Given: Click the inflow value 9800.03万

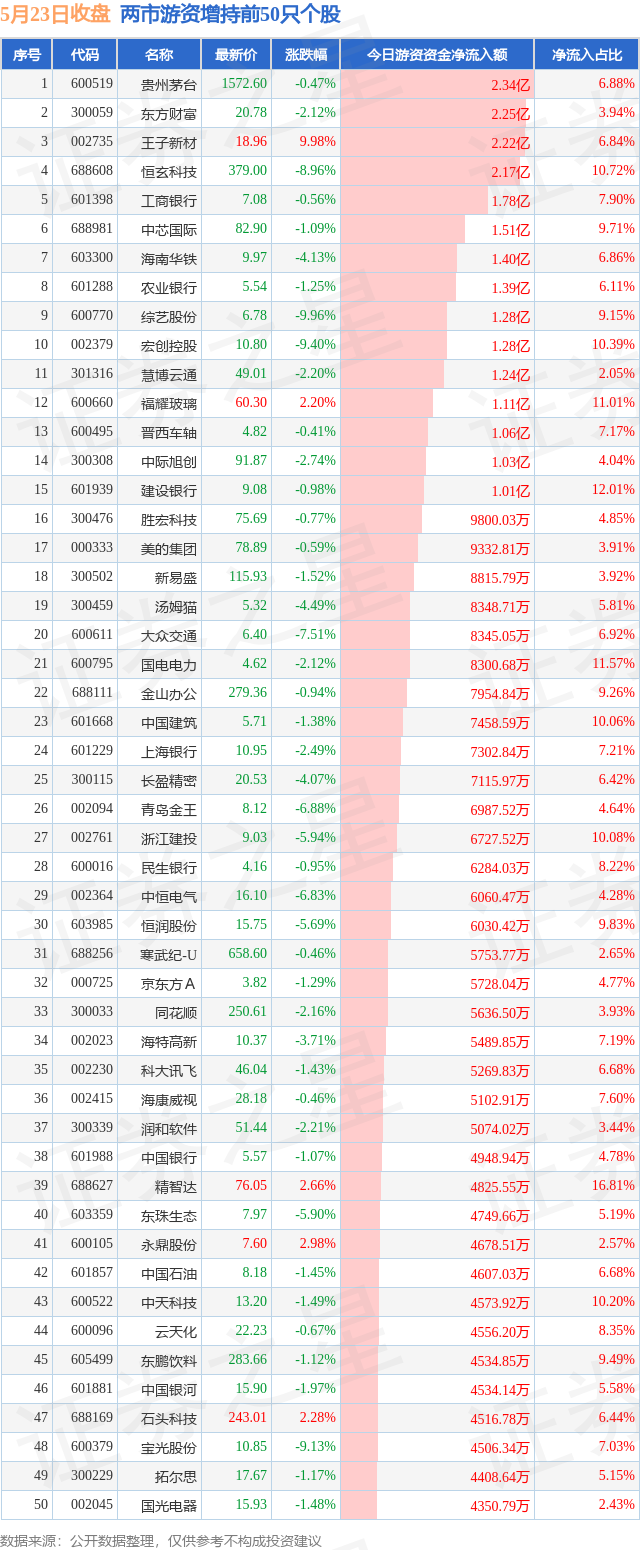Looking at the screenshot, I should [x=499, y=519].
